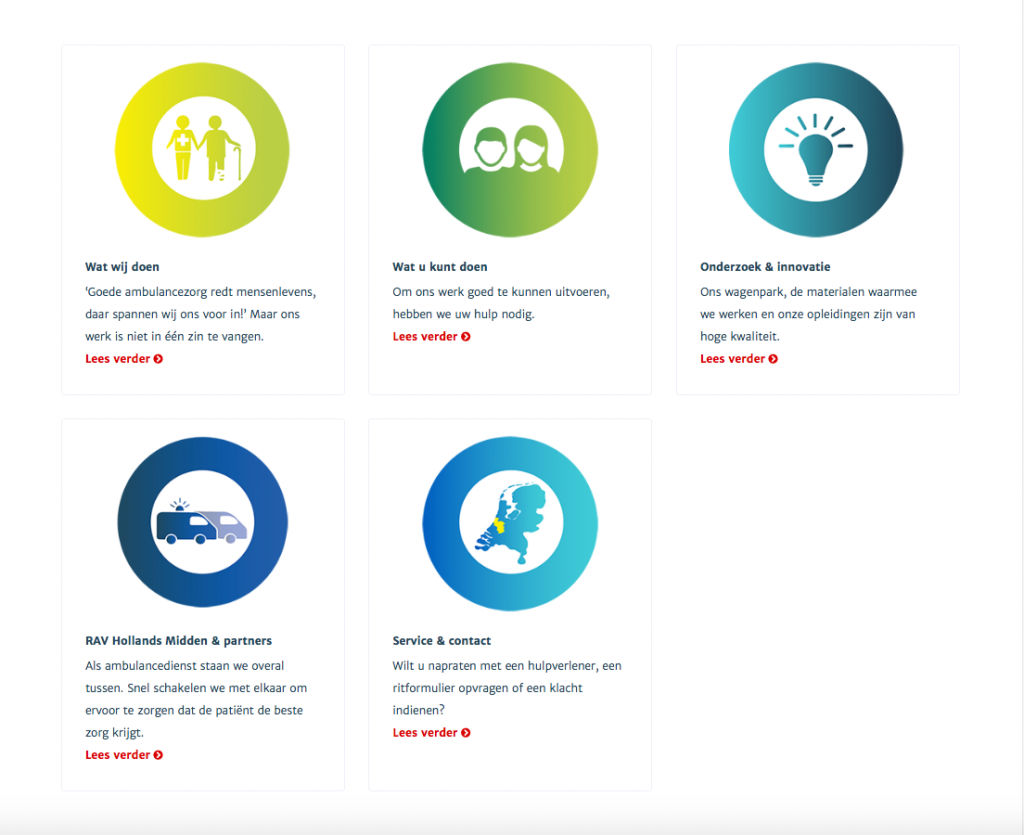1024x835 pixels.
Task: Click the arrow circle after Service & contact's Lees verder
Action: tap(466, 733)
